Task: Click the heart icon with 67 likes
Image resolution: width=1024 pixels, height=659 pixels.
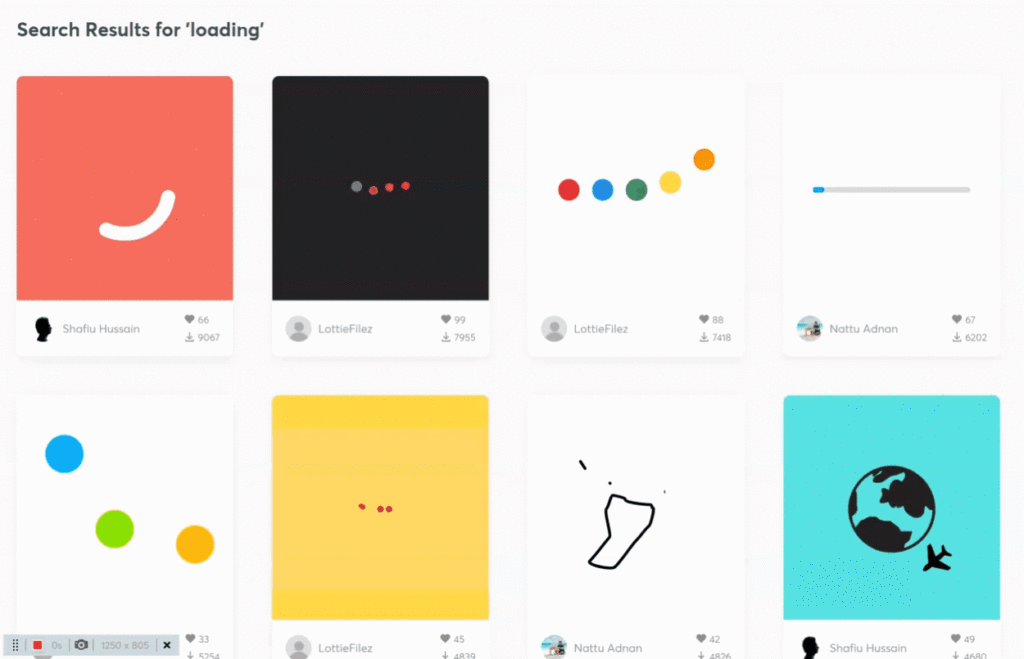Action: click(956, 319)
